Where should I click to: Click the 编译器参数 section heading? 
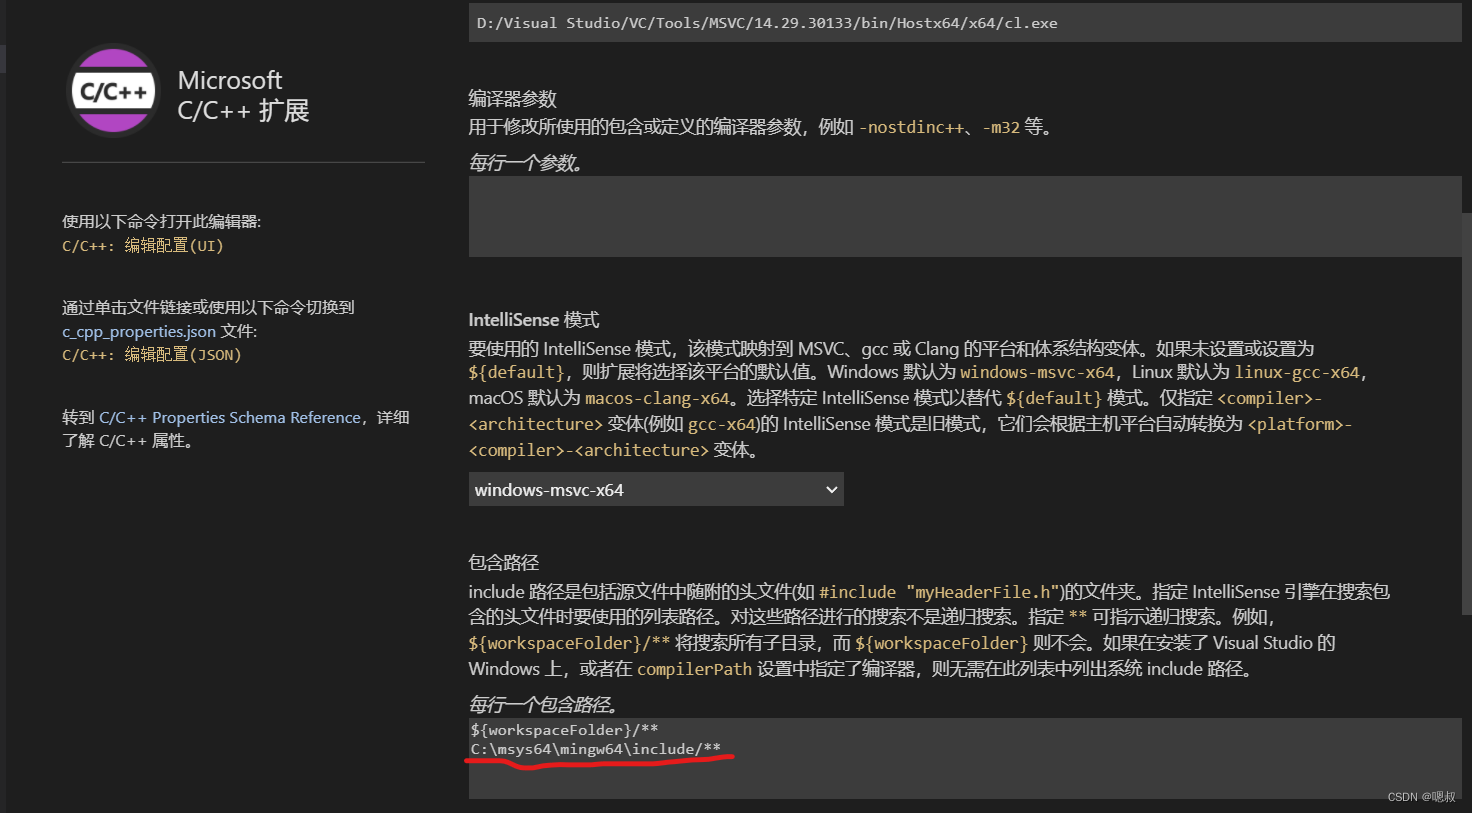(512, 99)
